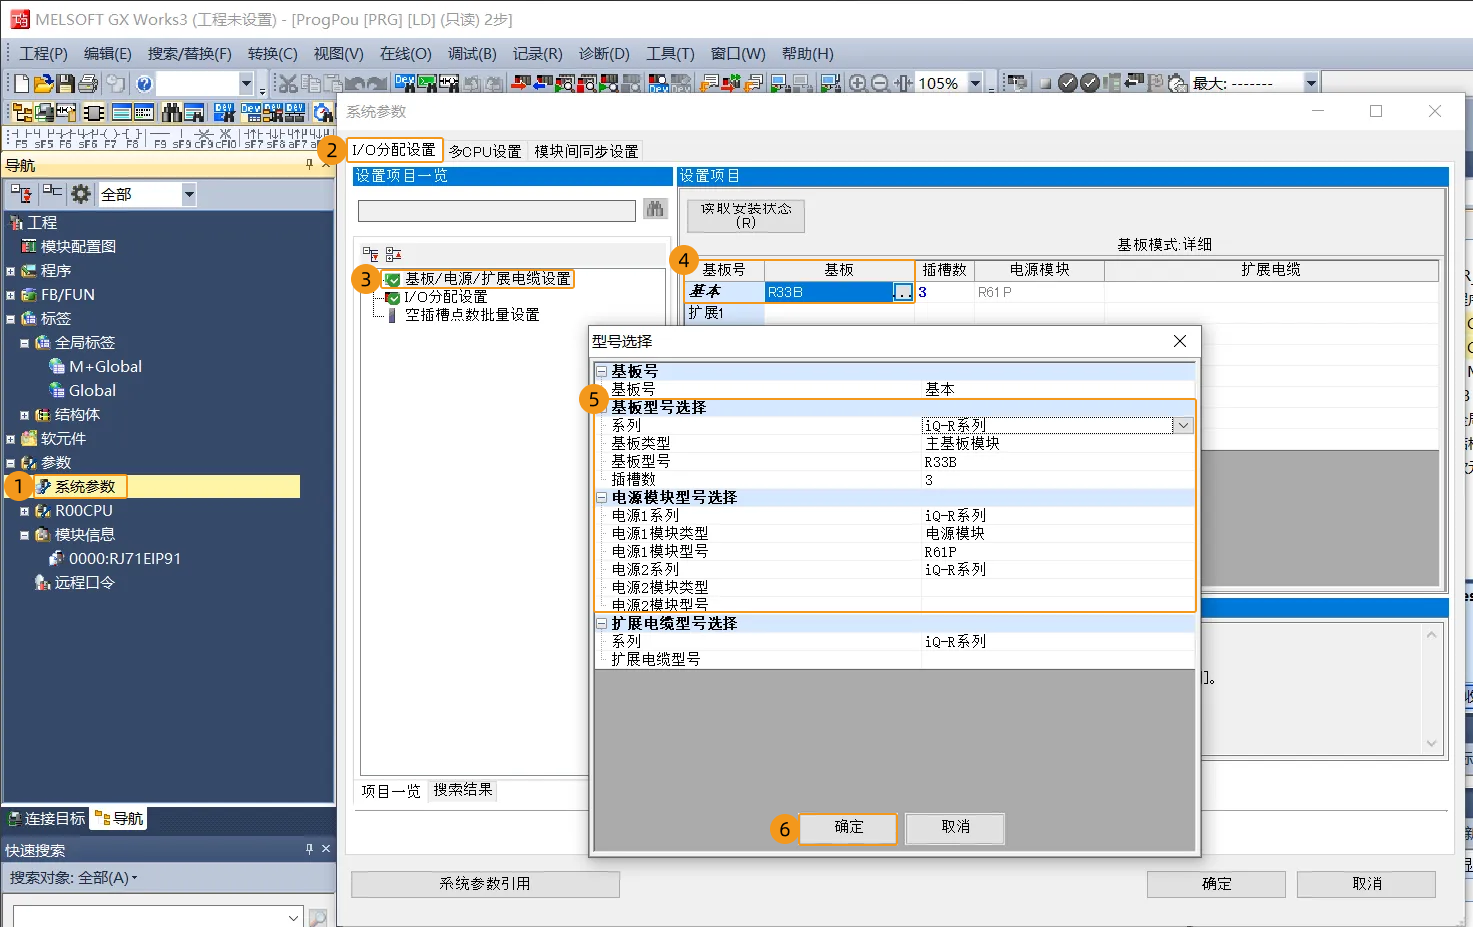Click the blue Help question-mark icon
This screenshot has width=1473, height=927.
144,84
